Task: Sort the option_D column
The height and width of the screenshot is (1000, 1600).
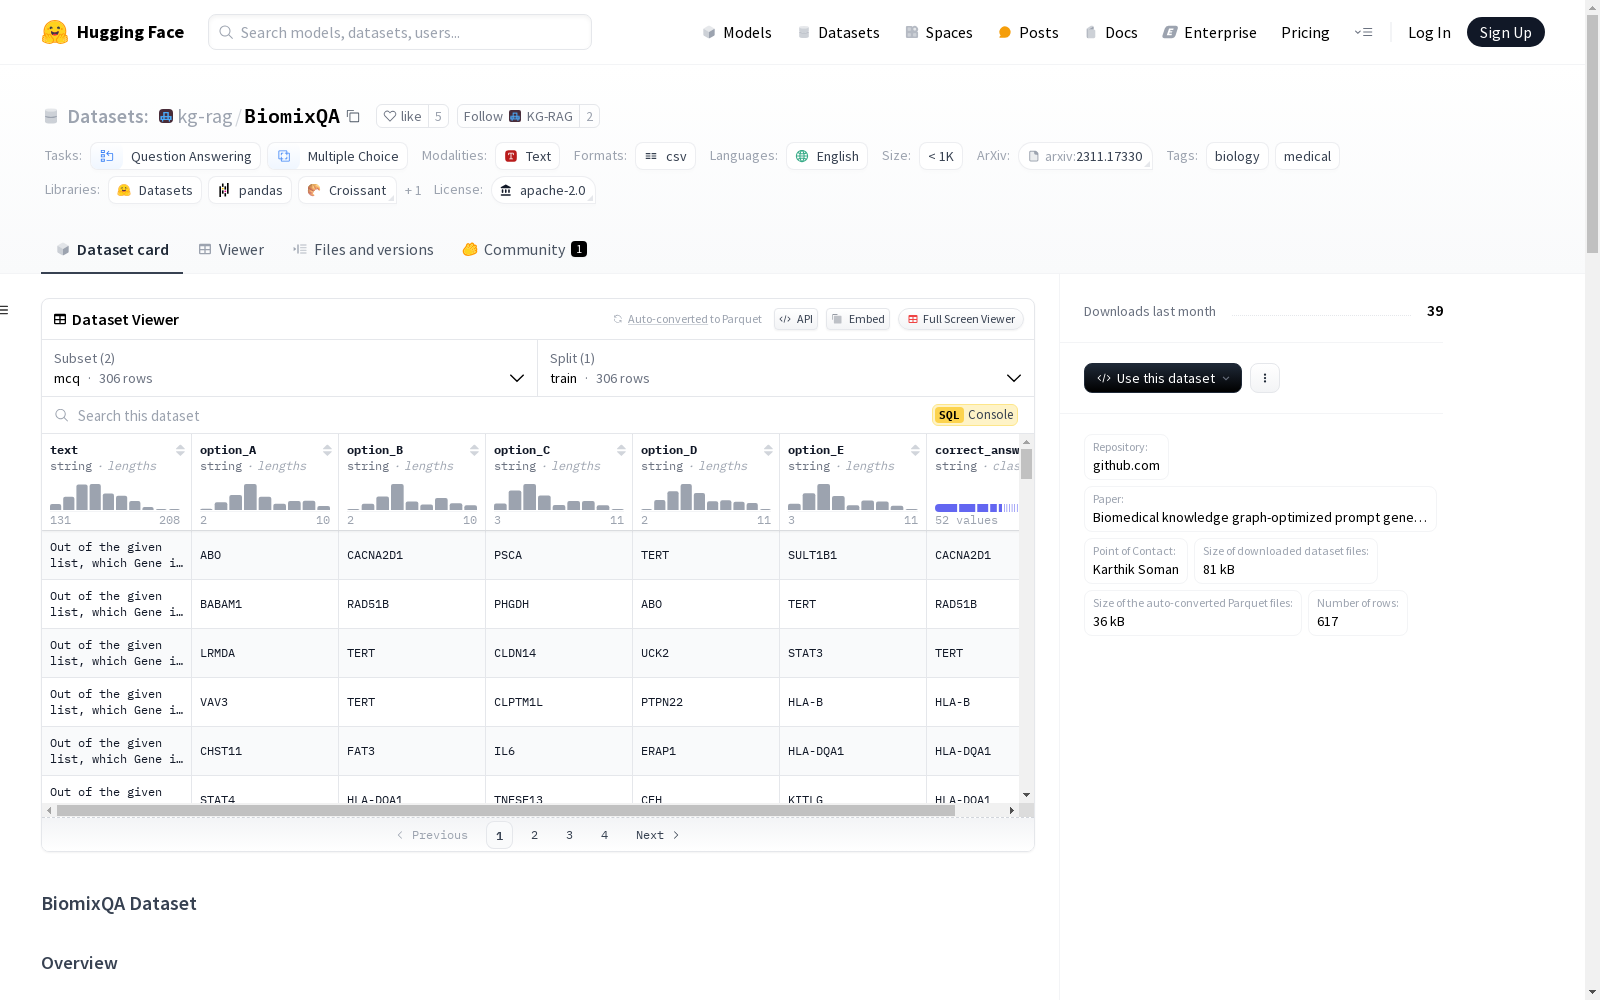Action: click(x=768, y=450)
